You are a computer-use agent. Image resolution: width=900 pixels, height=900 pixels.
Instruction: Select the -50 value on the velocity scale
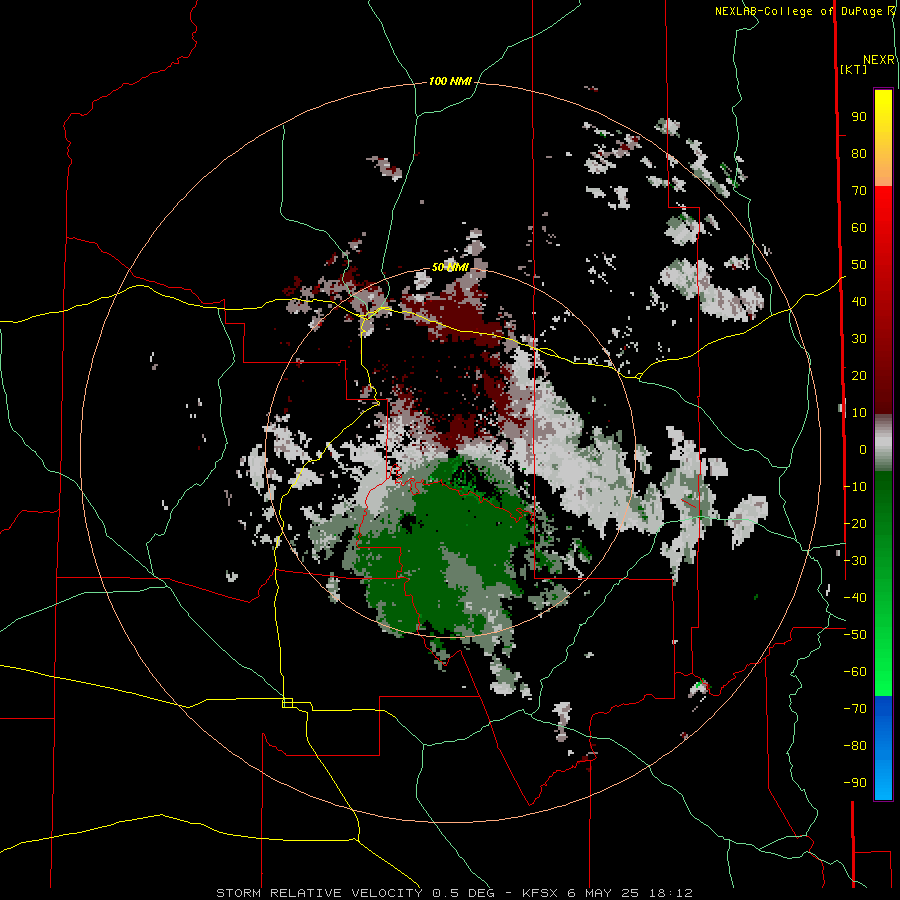tap(855, 635)
